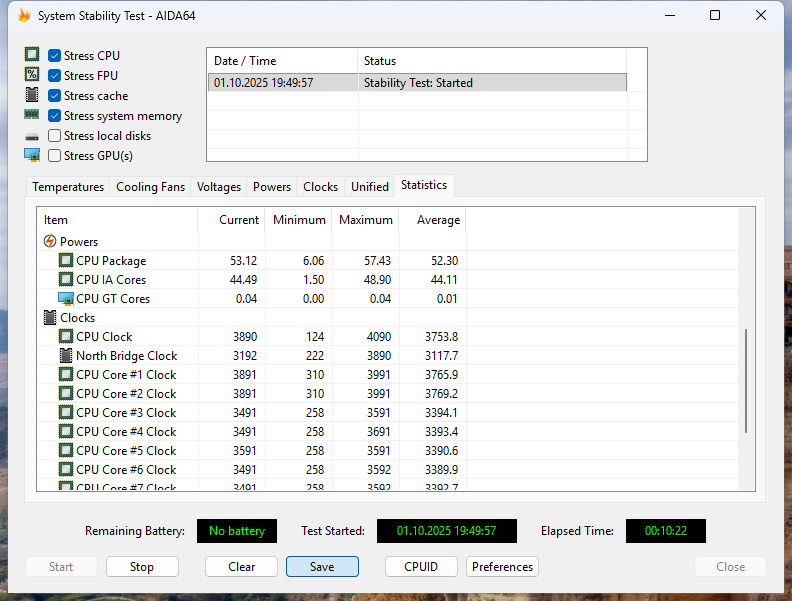Viewport: 792px width, 601px height.
Task: Click the chip icon for CPU Core #4 Clock
Action: pos(66,431)
